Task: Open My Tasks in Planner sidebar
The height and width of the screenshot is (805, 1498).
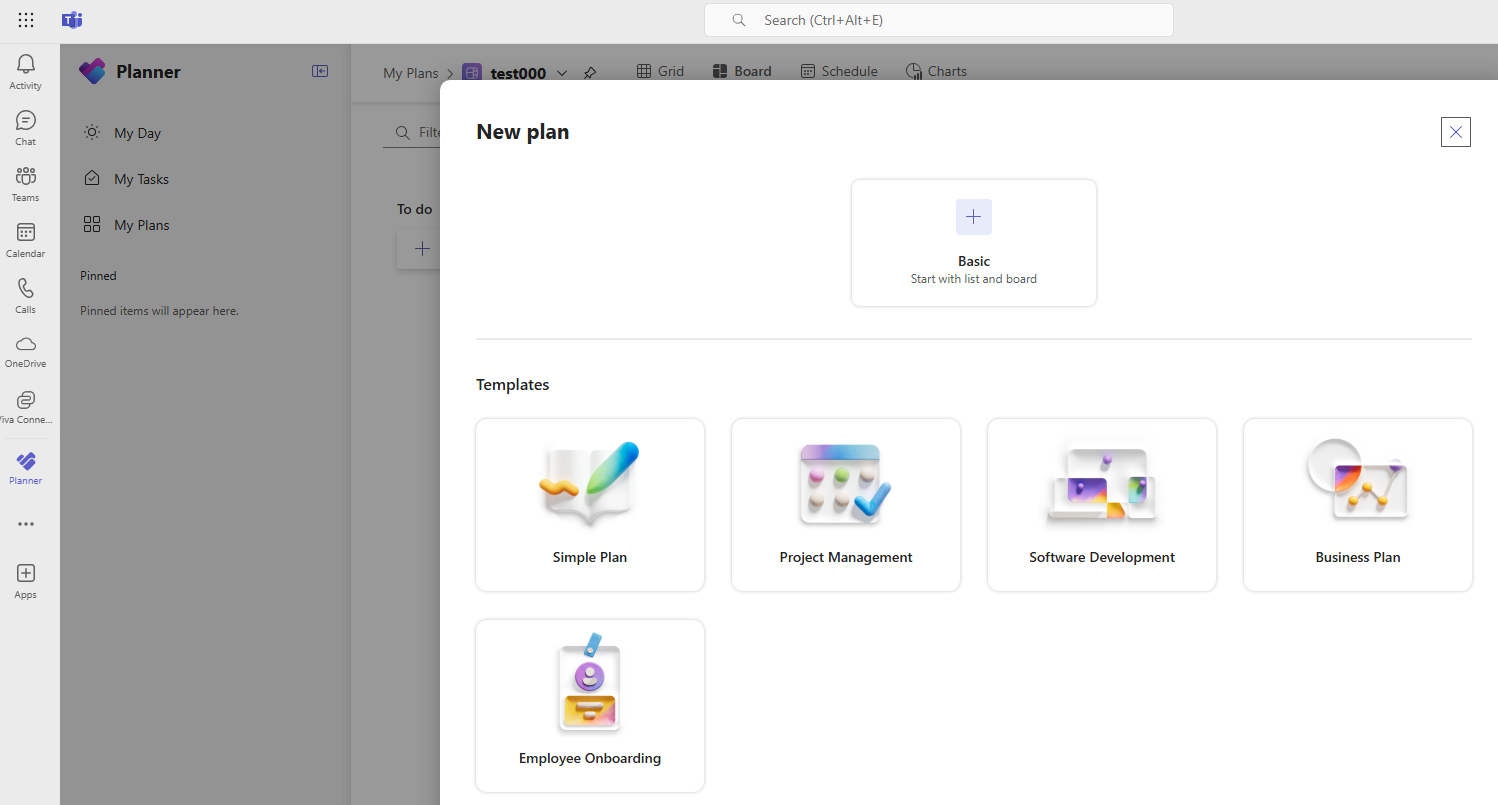Action: tap(205, 179)
